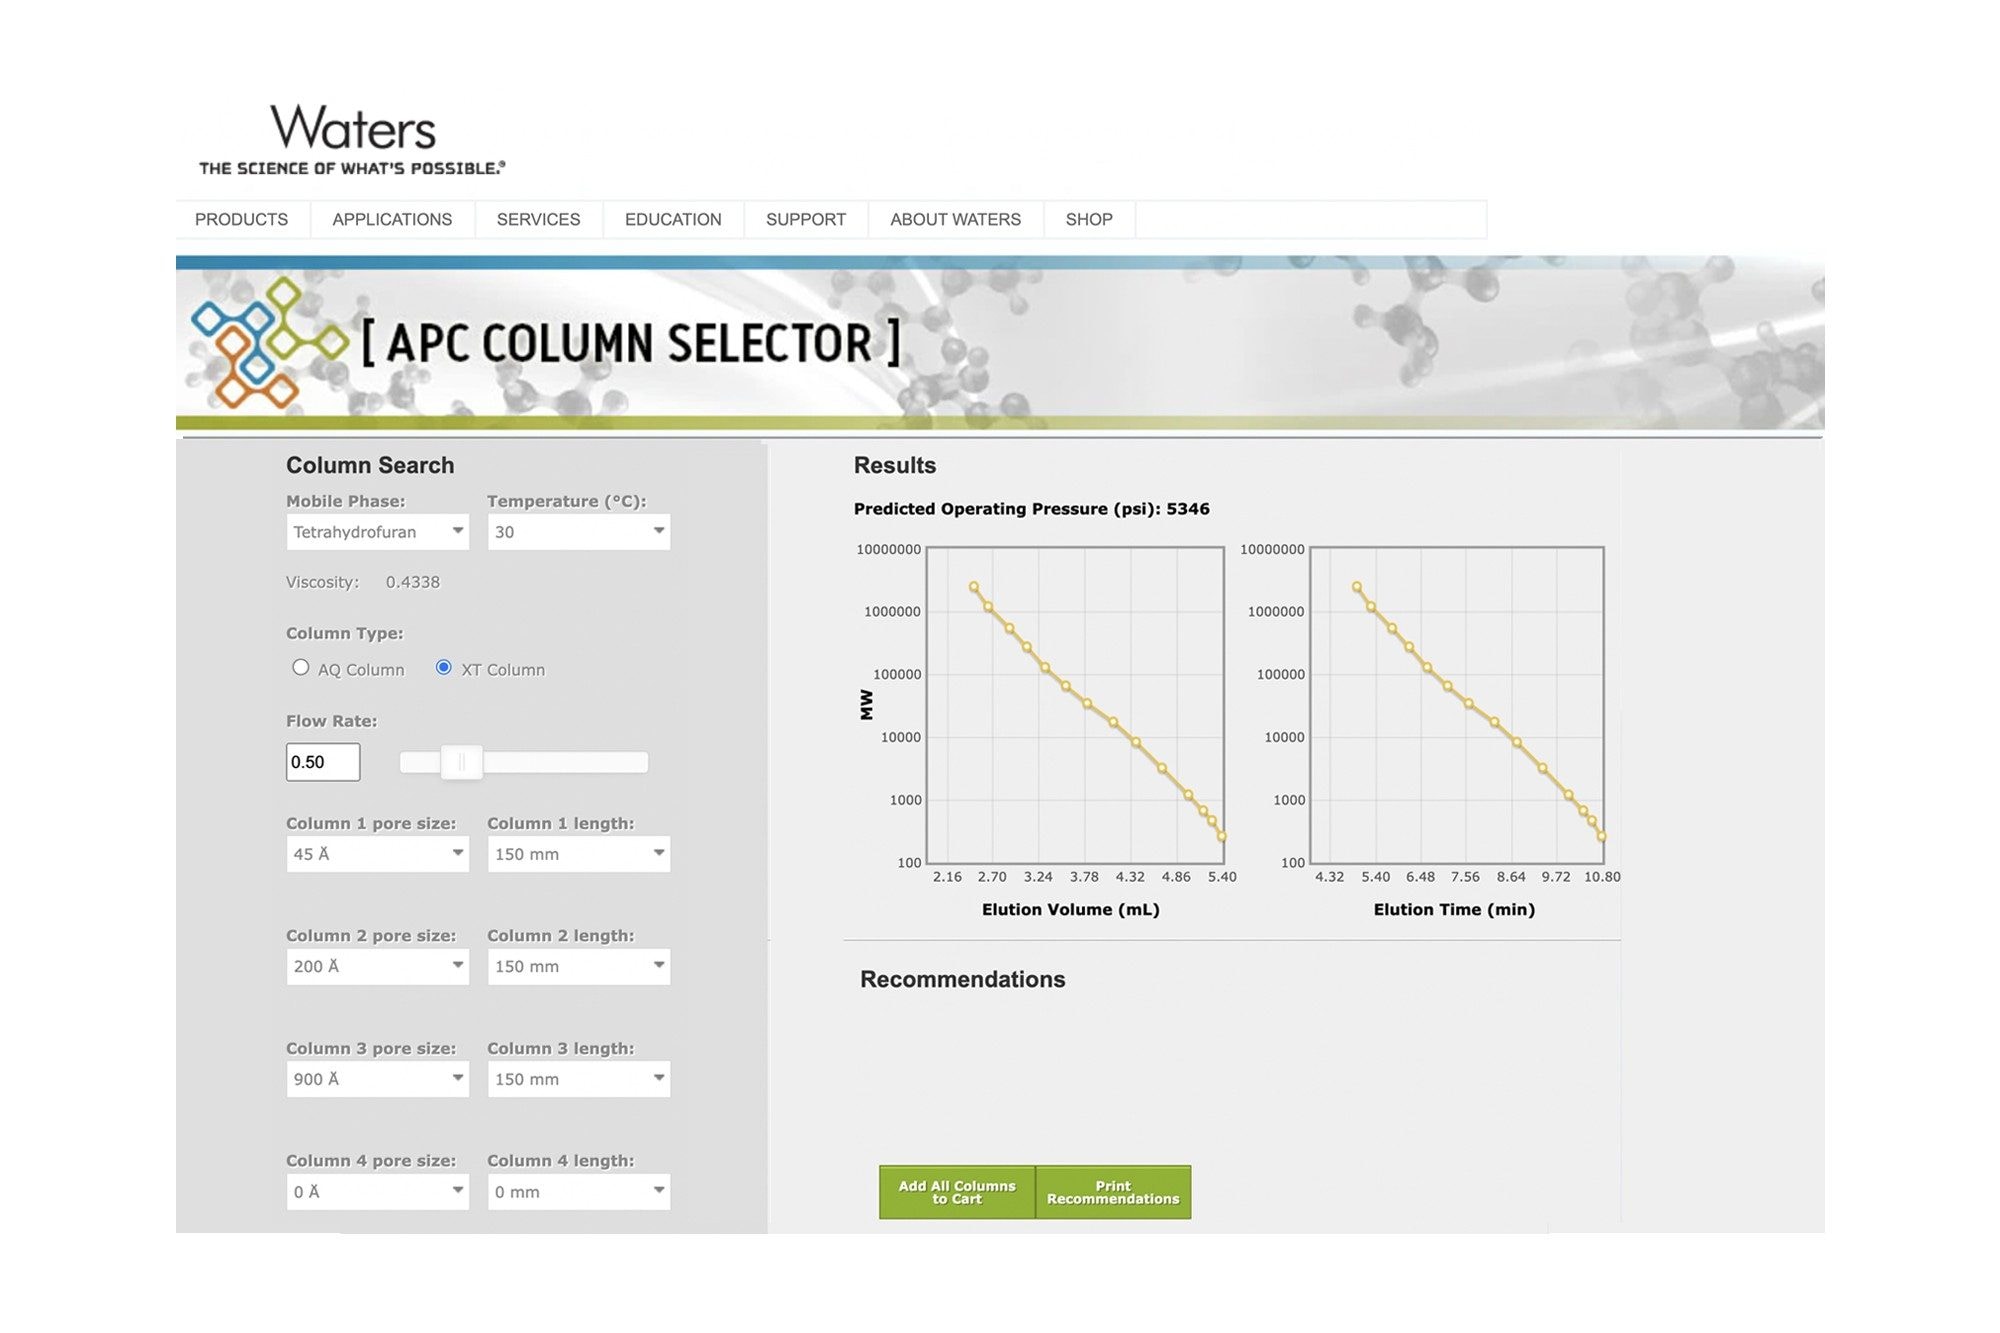Expand Column 2 length dropdown
Viewport: 2000px width, 1333px height.
(x=579, y=966)
